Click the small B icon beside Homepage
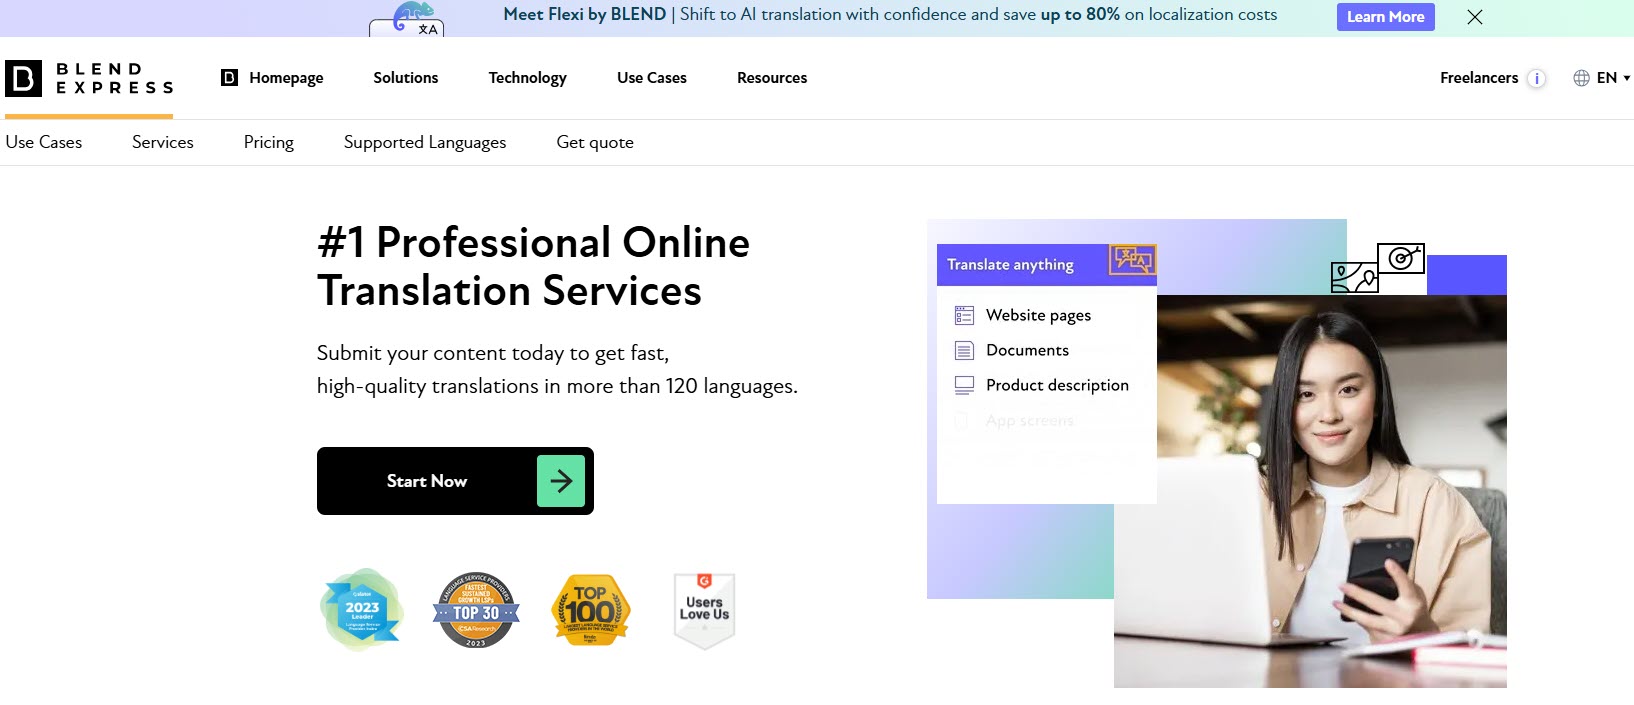This screenshot has height=705, width=1634. click(x=229, y=78)
